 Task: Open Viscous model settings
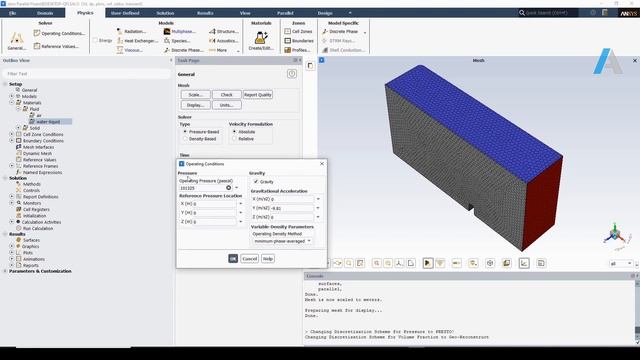130,50
